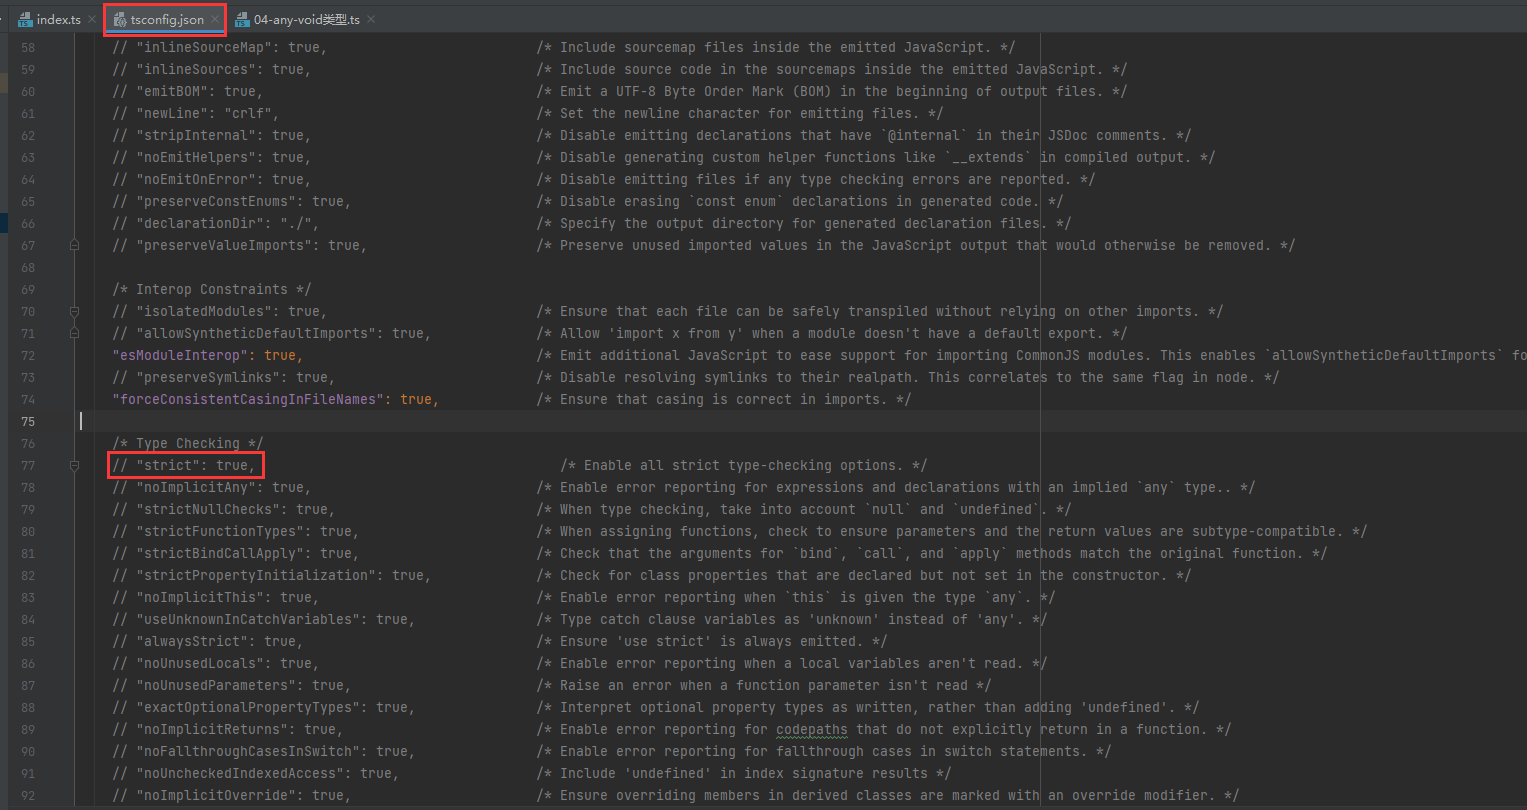The image size is (1527, 810).
Task: Toggle the fold marker on line 67
Action: [74, 245]
